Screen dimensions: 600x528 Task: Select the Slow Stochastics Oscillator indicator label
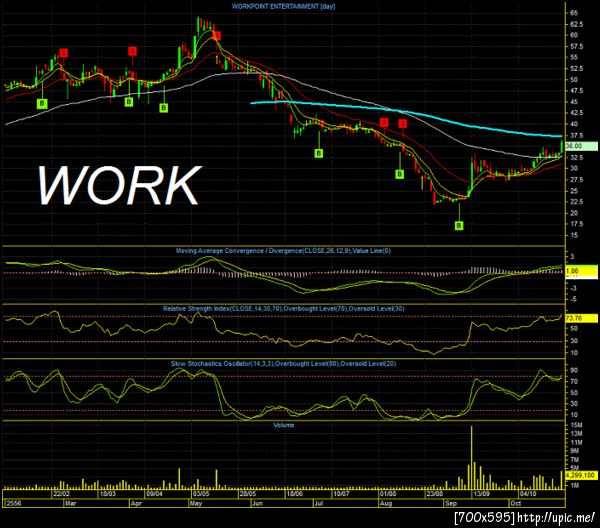click(284, 363)
